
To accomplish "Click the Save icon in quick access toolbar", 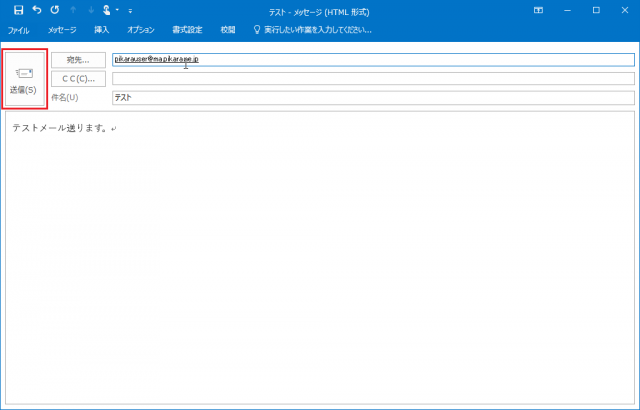I will (18, 10).
